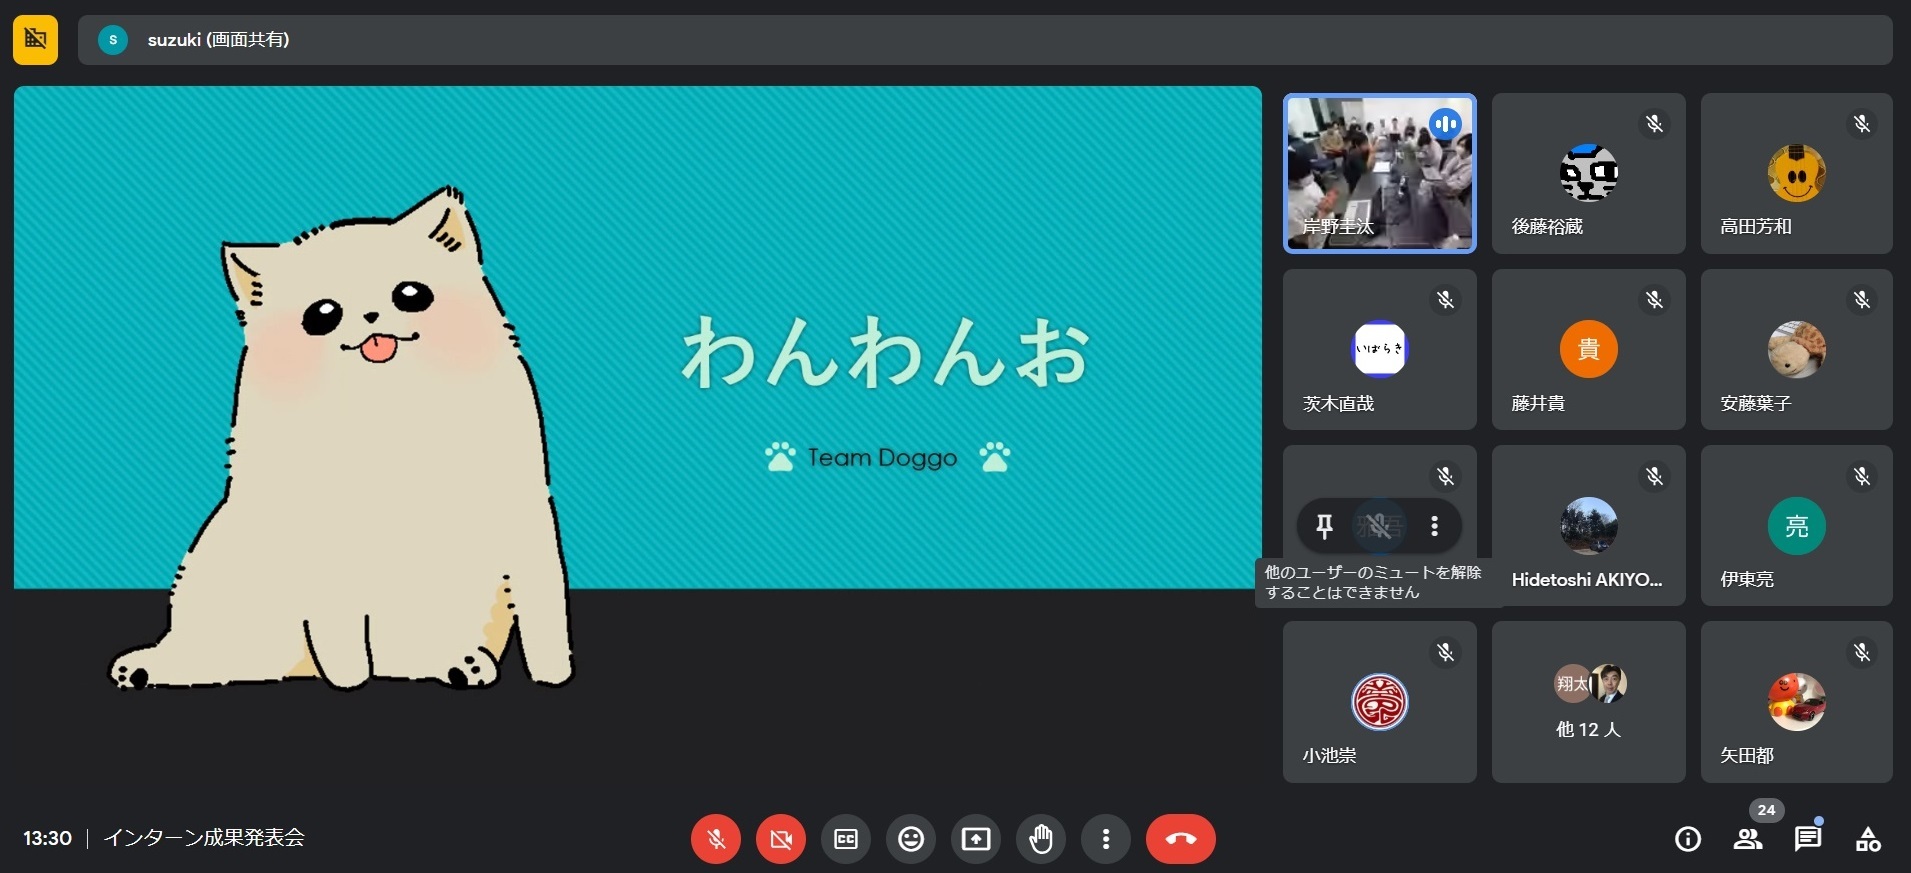1911x873 pixels.
Task: Click the green 亮 avatar of 伊東亮
Action: click(x=1797, y=525)
